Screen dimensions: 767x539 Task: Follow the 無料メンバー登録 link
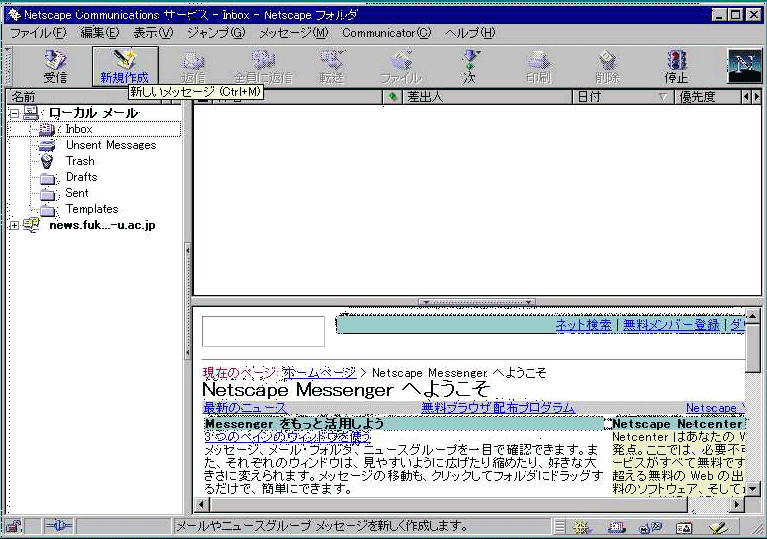click(x=671, y=325)
